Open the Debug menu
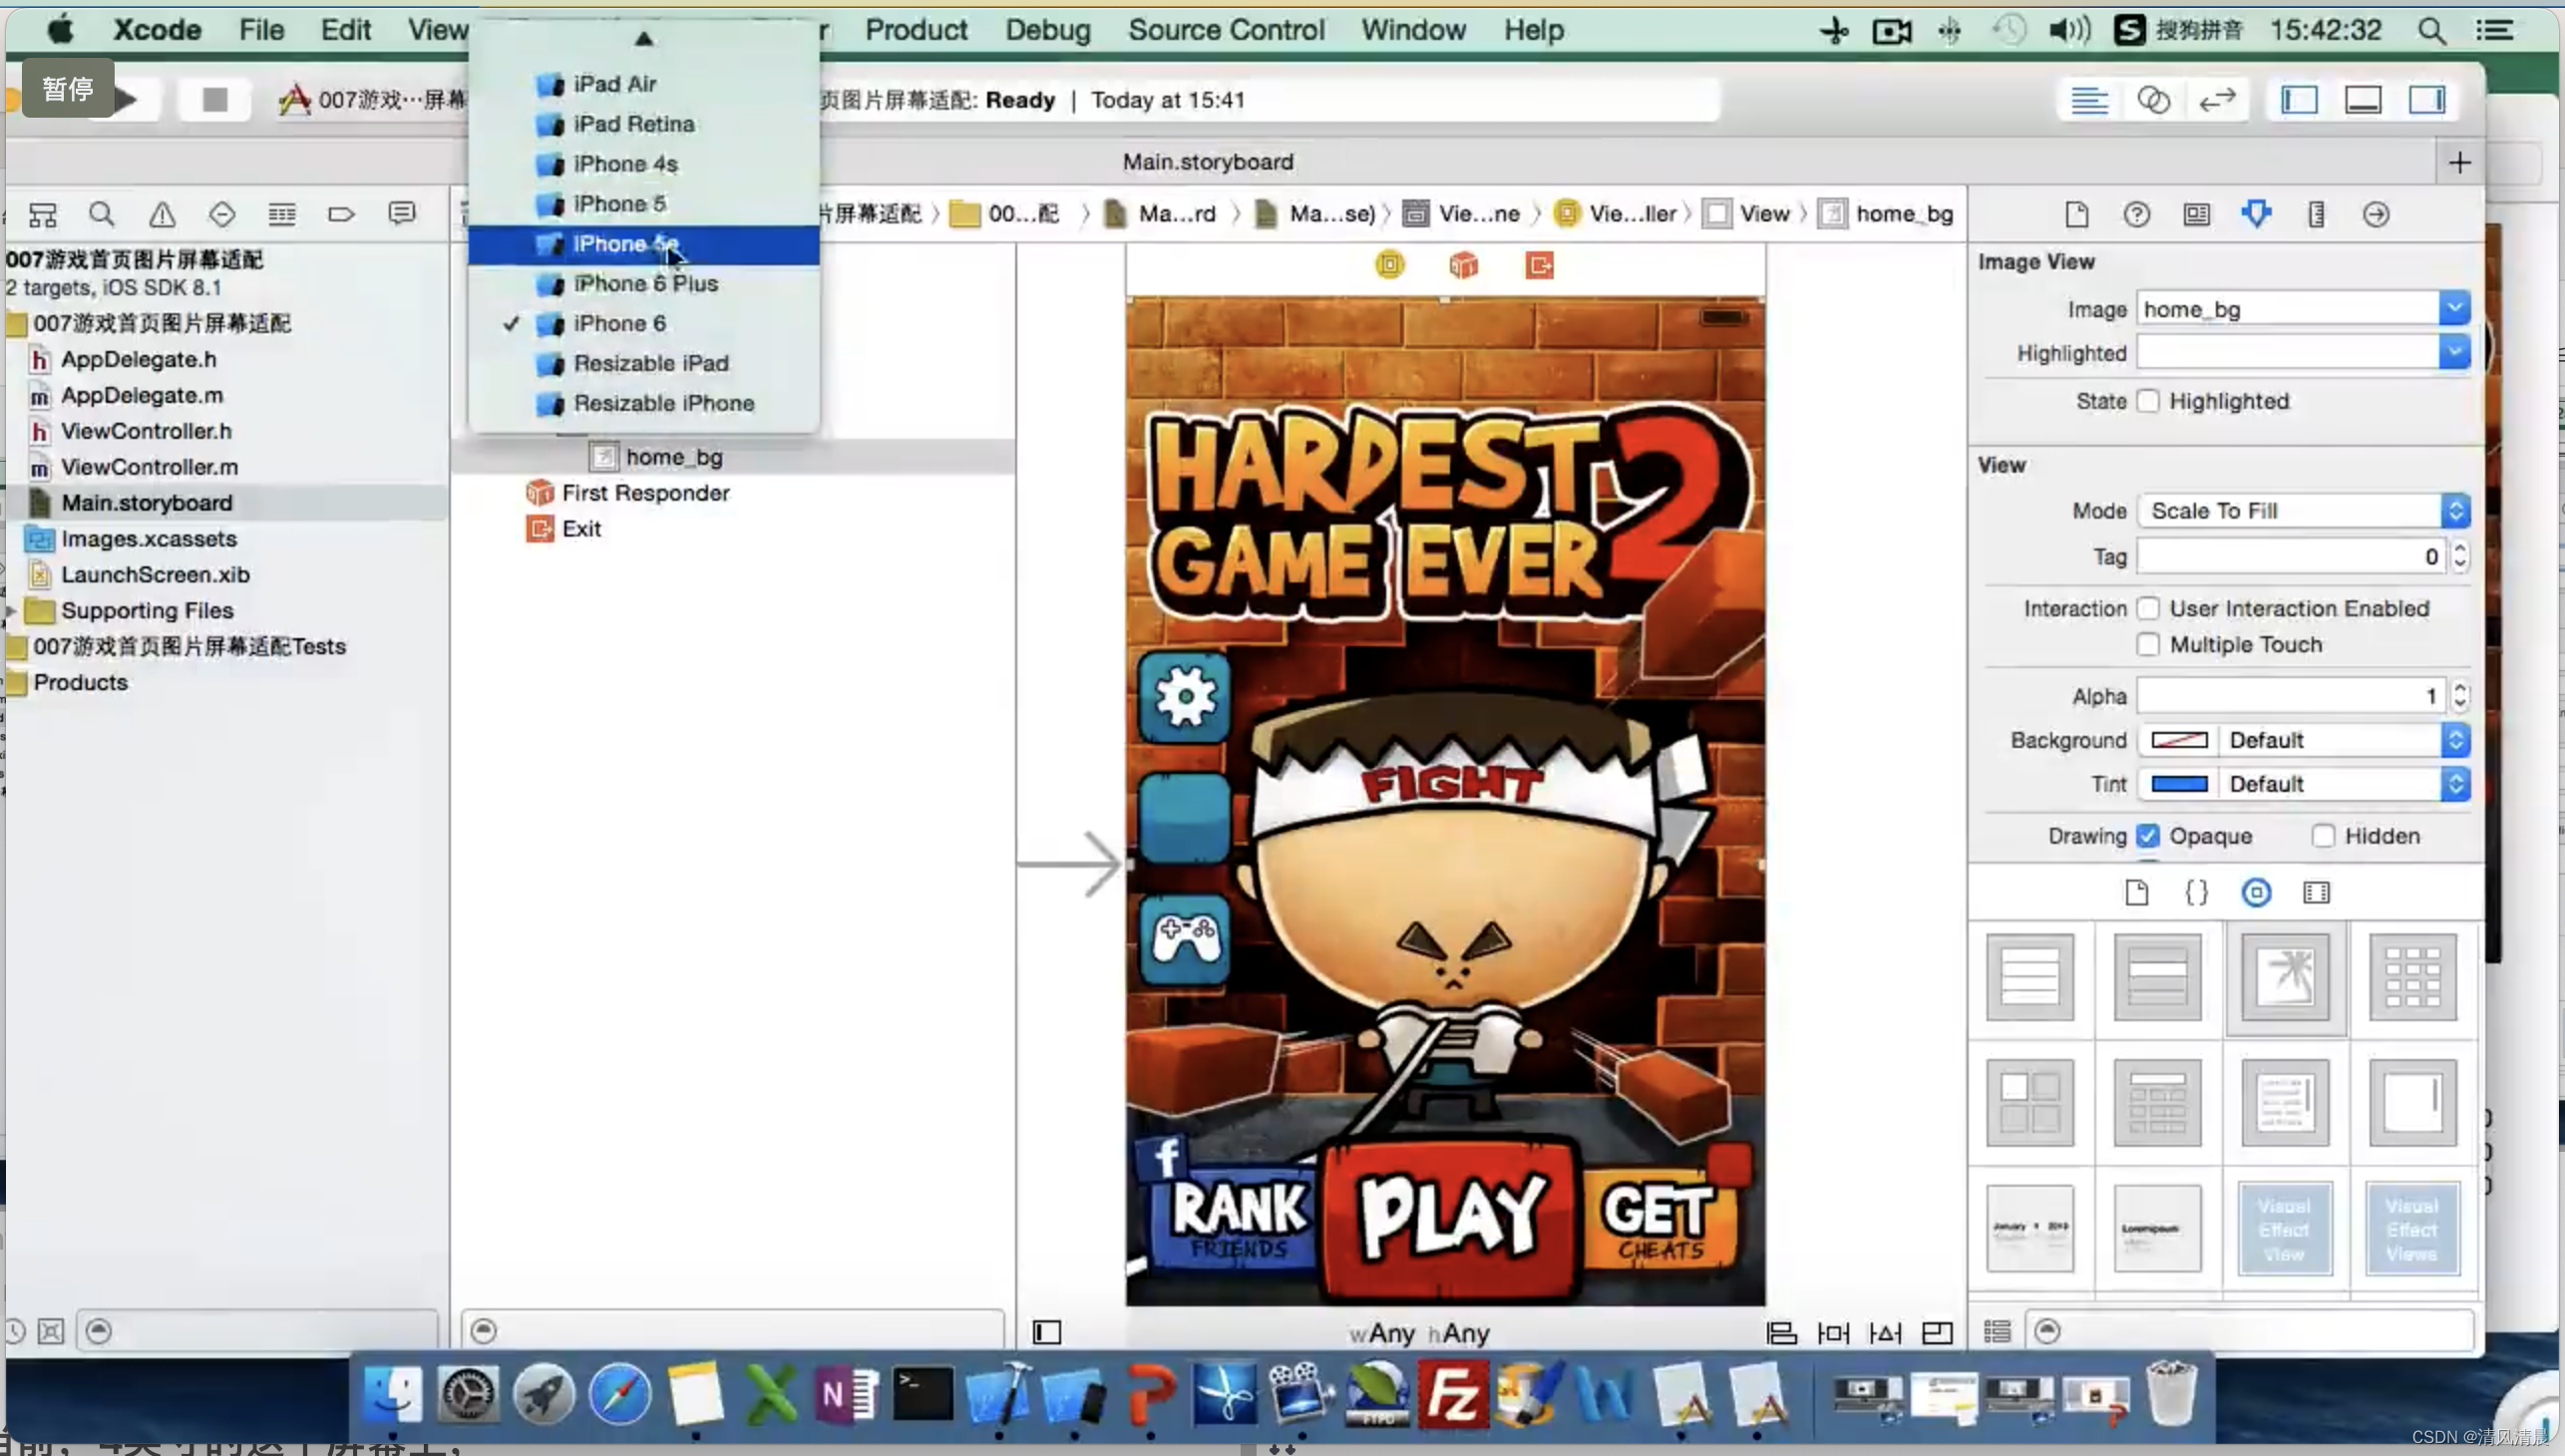This screenshot has width=2565, height=1456. coord(1047,30)
